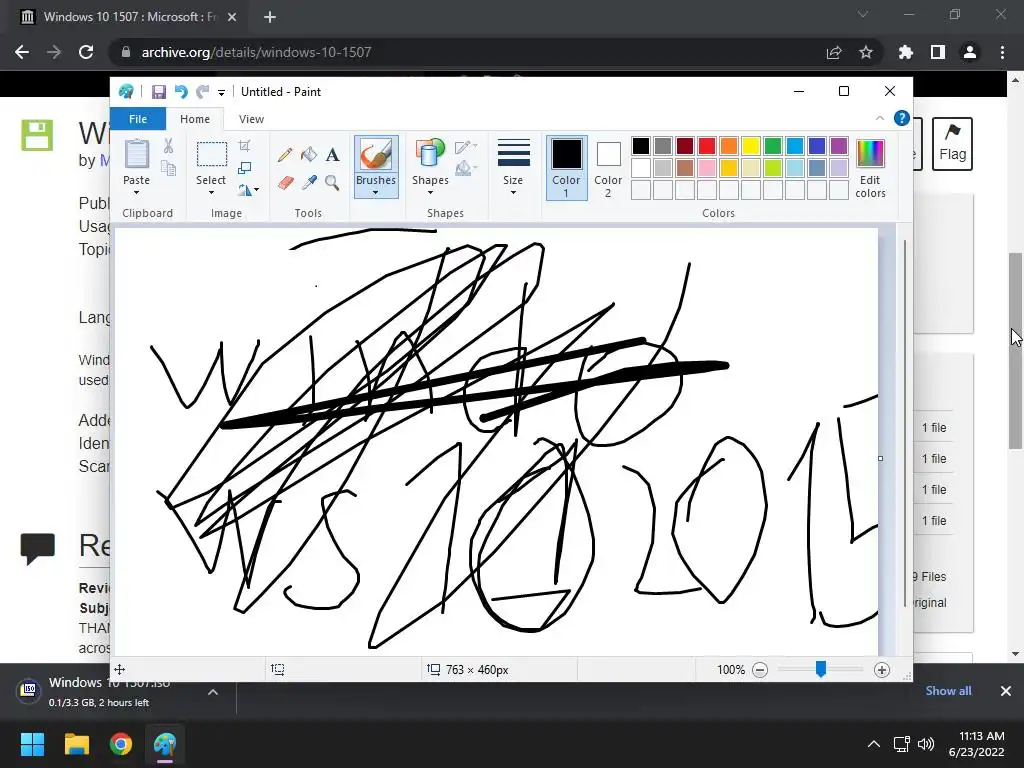
Task: Click Show all downloads link
Action: 948,691
